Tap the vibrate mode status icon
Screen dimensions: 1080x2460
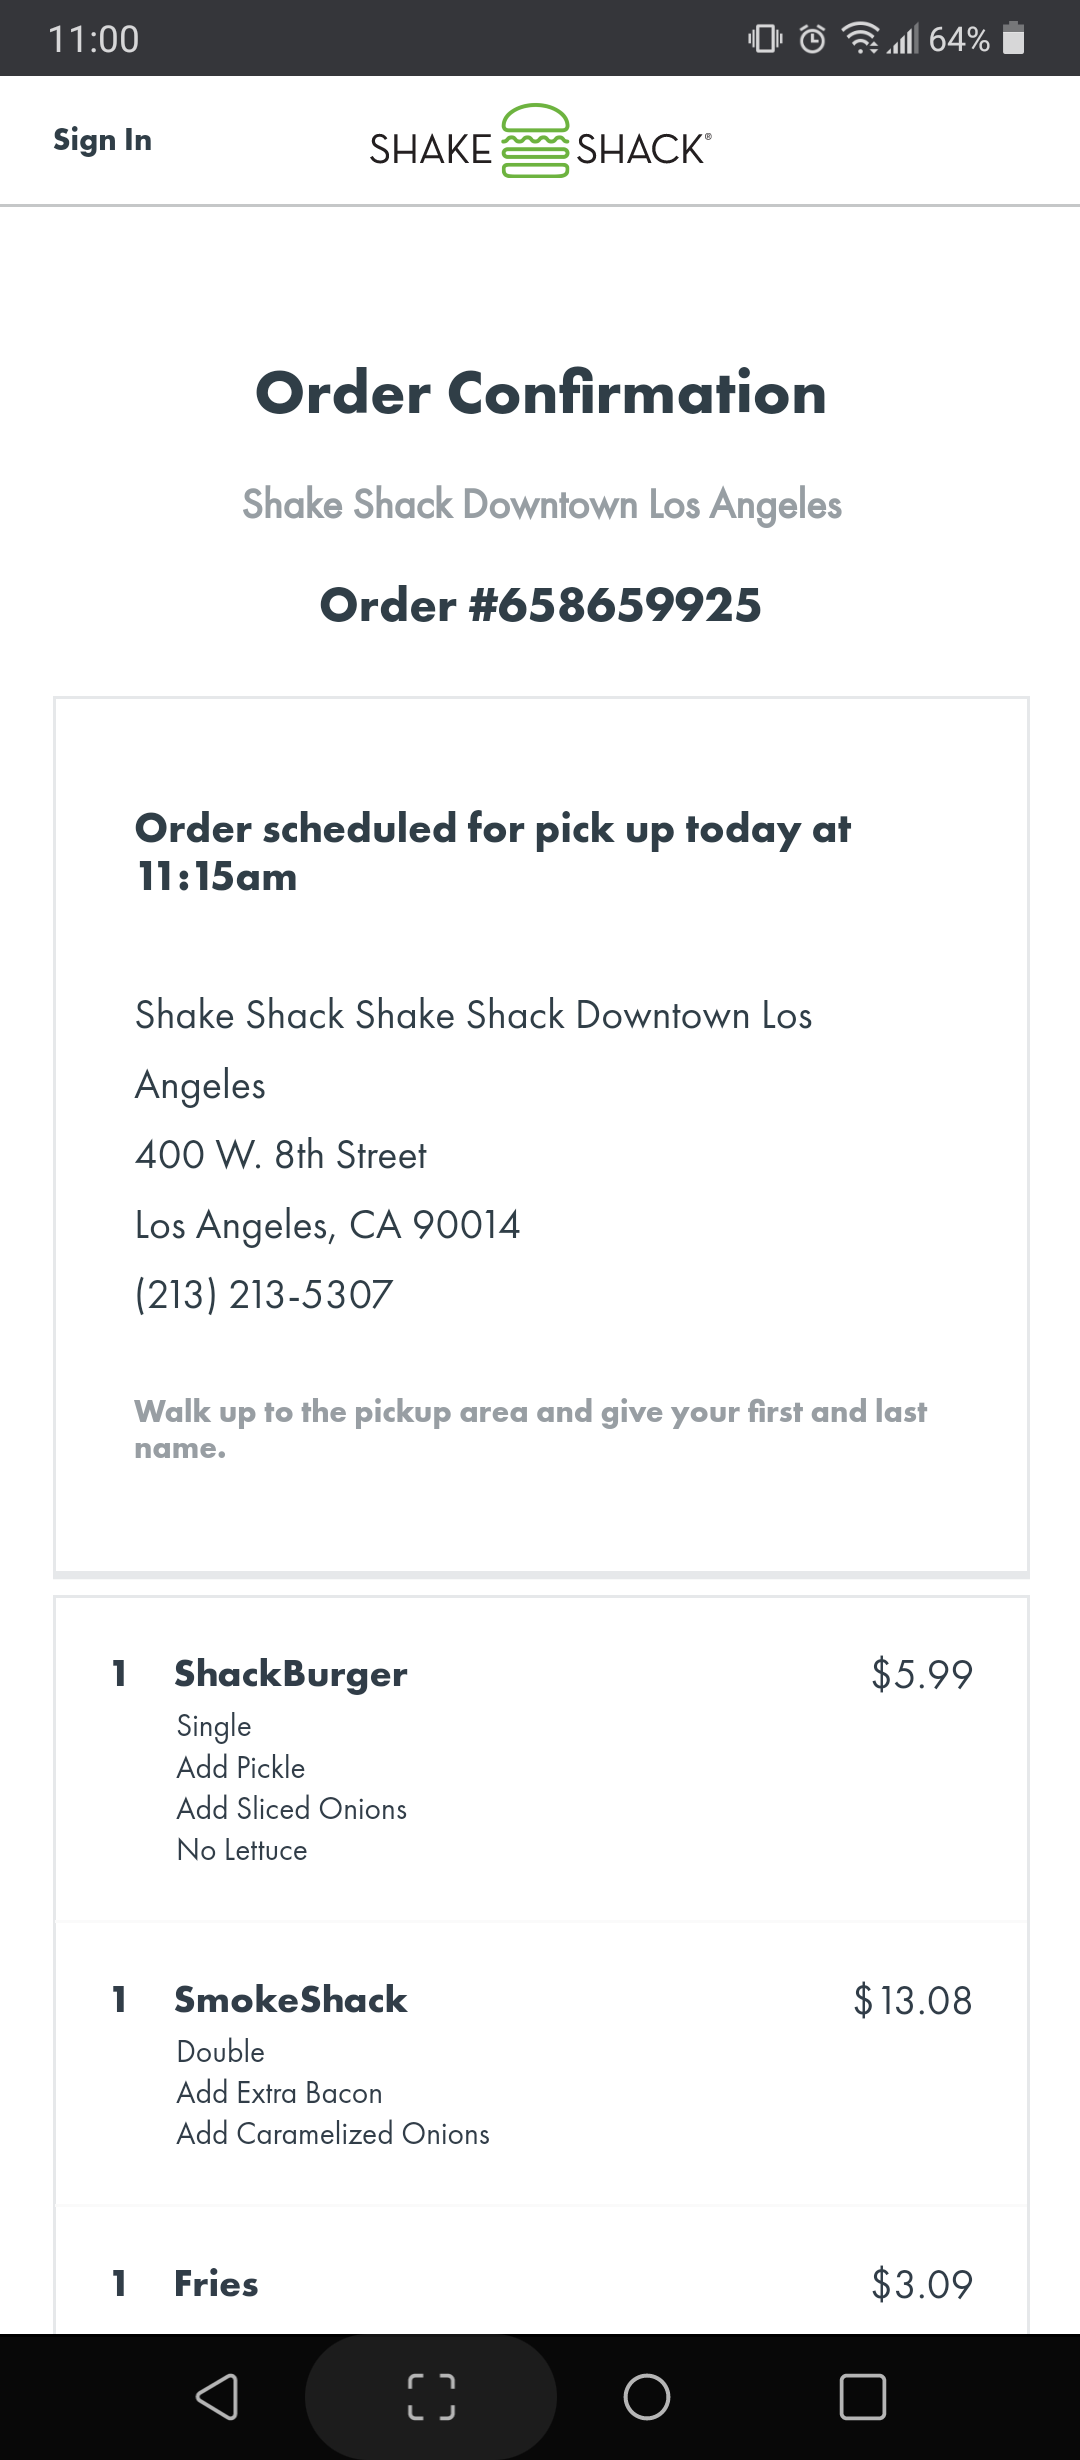[765, 39]
